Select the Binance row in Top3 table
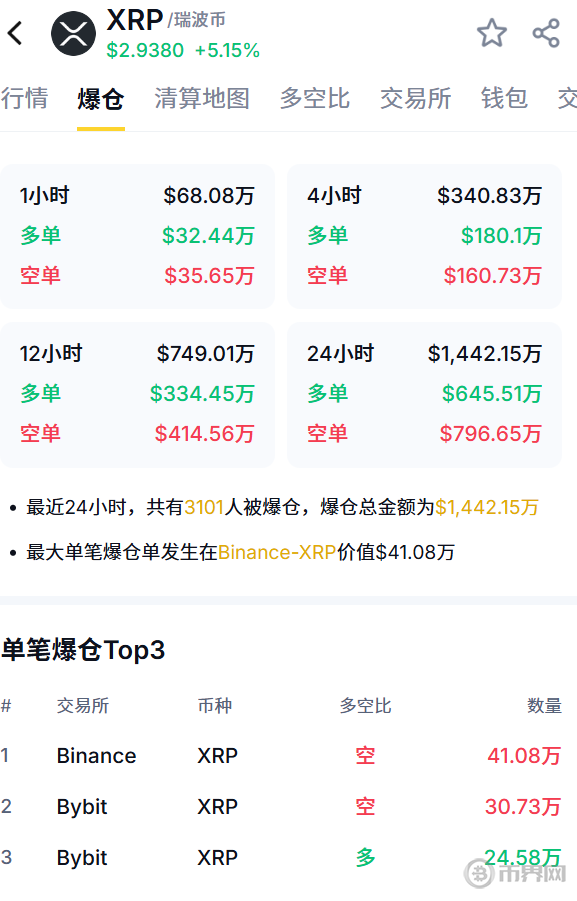This screenshot has width=577, height=901. 282,756
